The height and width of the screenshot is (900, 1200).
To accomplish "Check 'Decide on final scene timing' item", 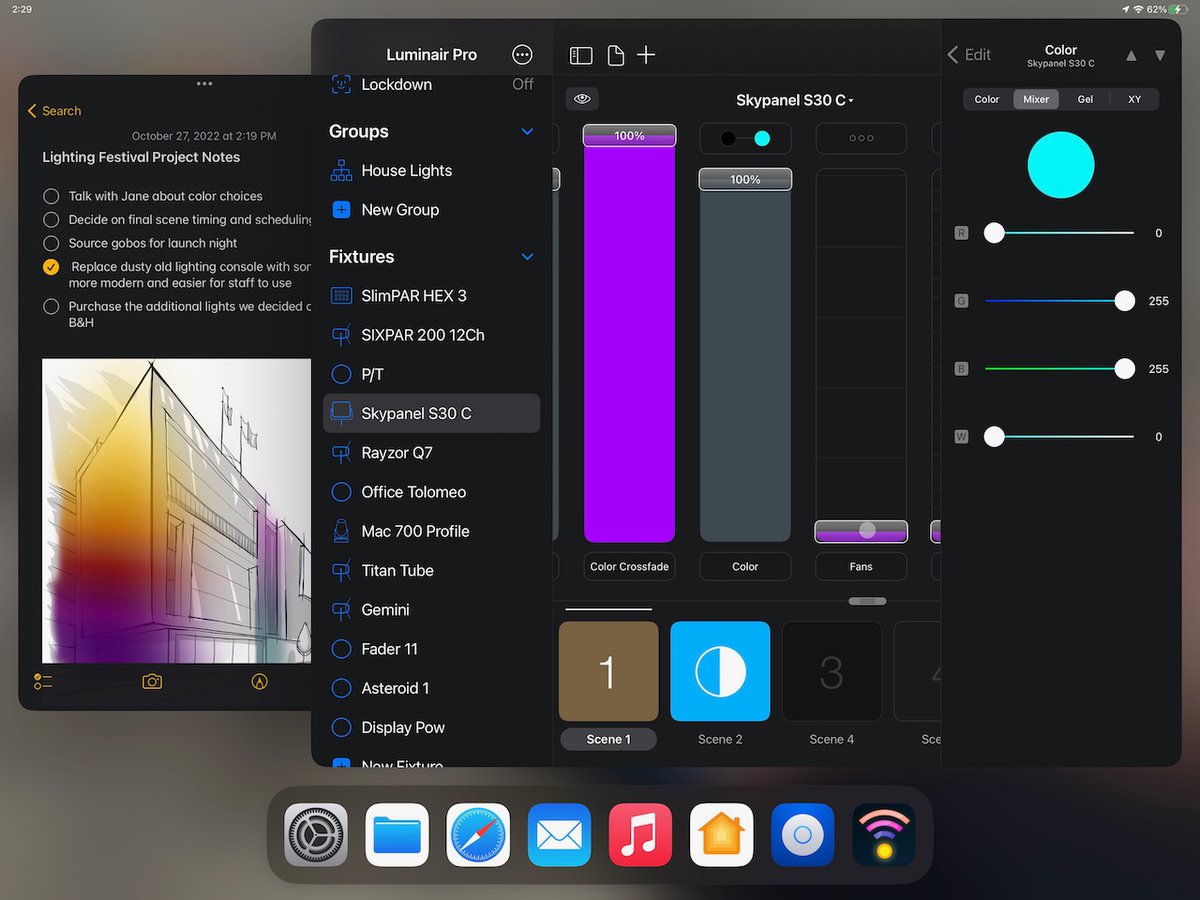I will click(51, 219).
